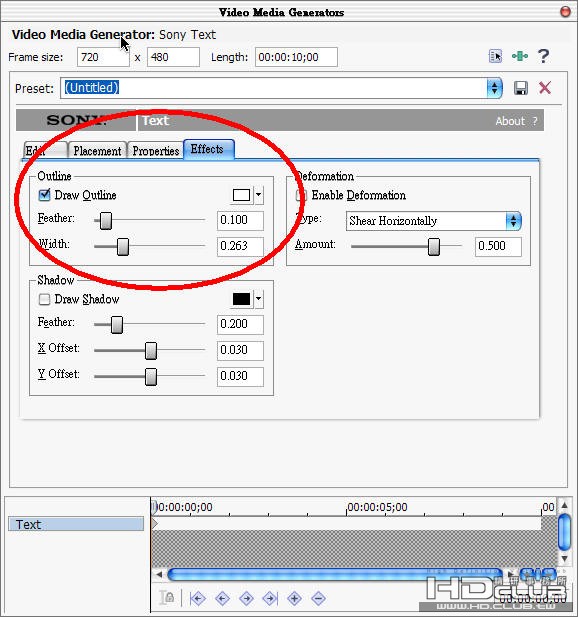The image size is (578, 617).
Task: Click the Replace Plug-In icon
Action: tap(495, 56)
